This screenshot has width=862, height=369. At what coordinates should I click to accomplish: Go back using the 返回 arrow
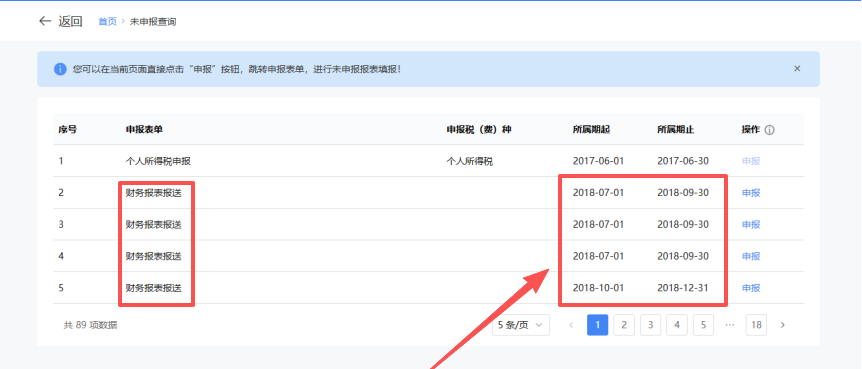click(45, 21)
